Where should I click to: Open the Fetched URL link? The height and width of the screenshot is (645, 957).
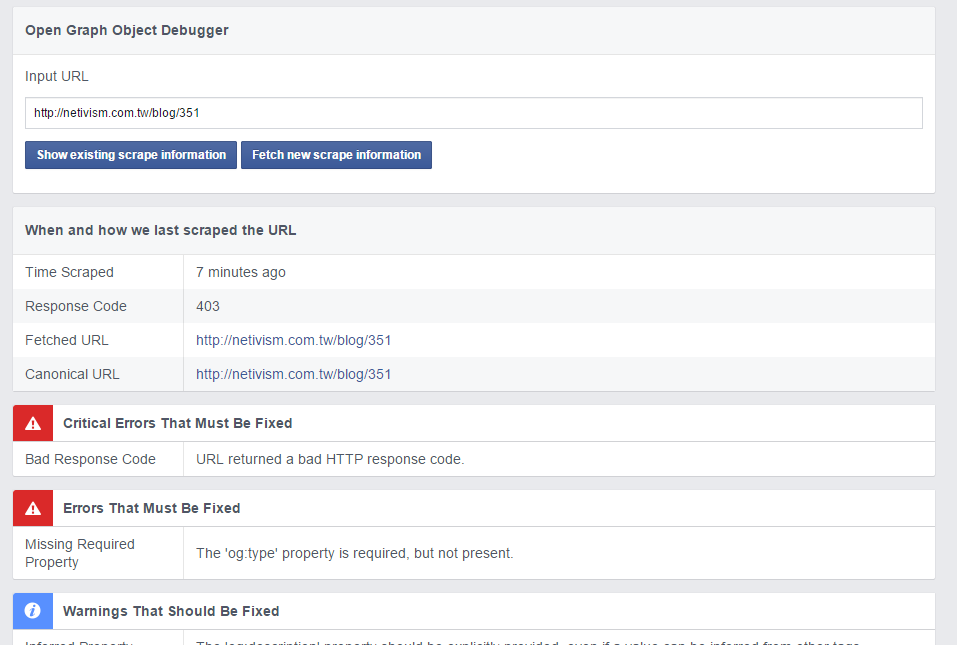click(x=293, y=340)
